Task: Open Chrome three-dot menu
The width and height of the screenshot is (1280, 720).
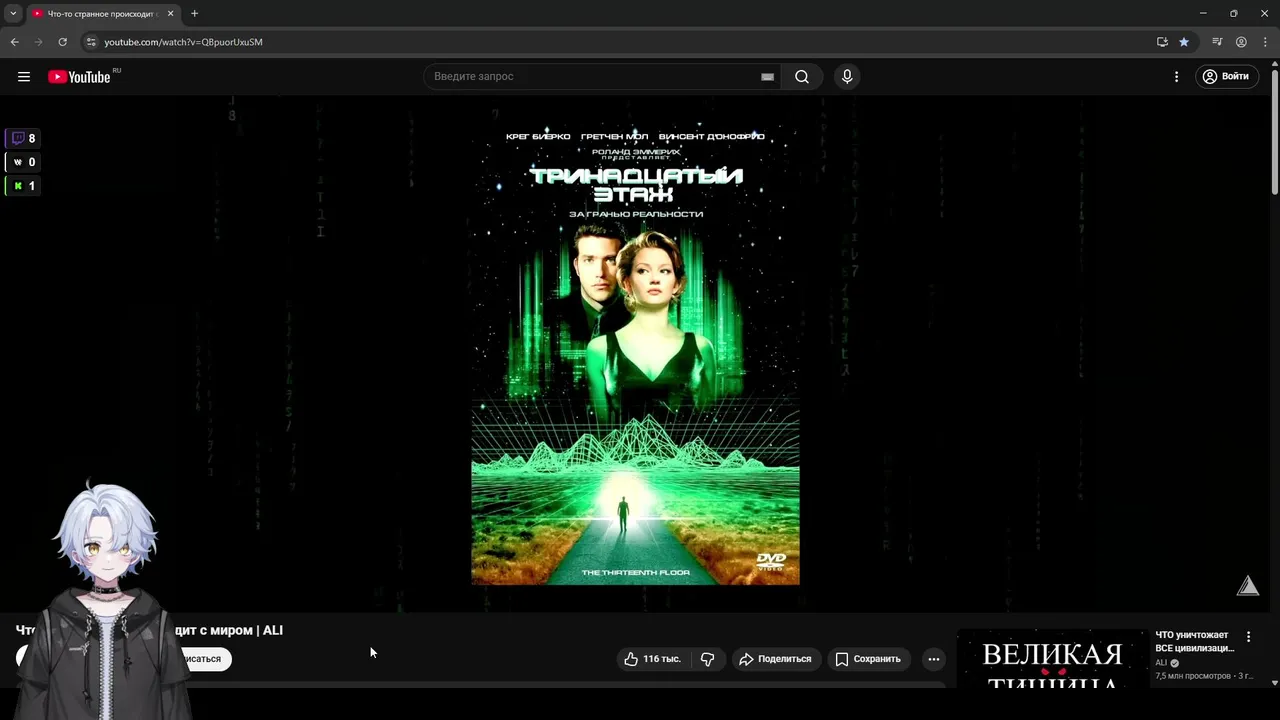Action: [1265, 42]
